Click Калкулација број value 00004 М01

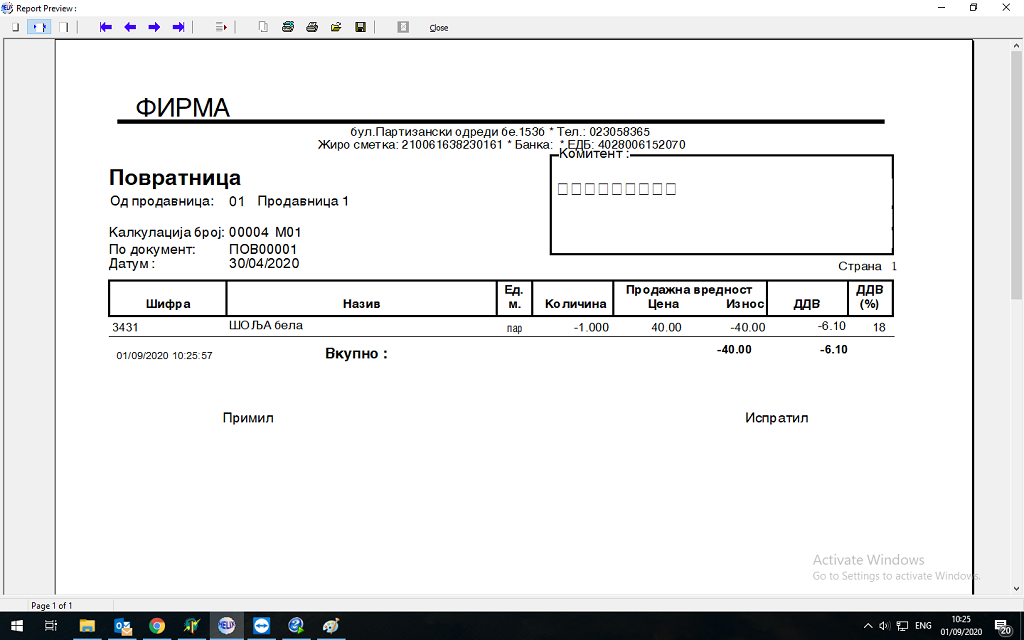265,232
